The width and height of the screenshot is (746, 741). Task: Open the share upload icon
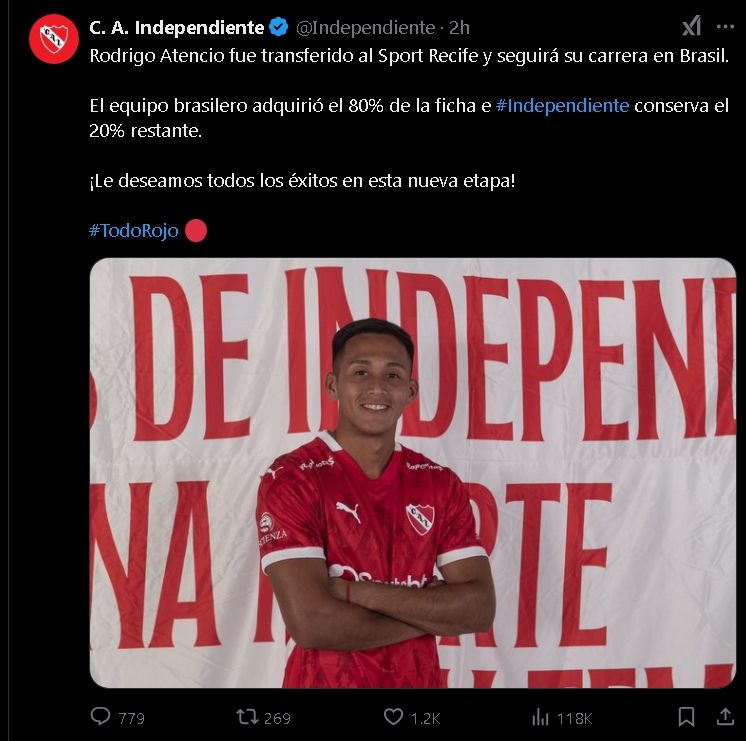coord(725,716)
